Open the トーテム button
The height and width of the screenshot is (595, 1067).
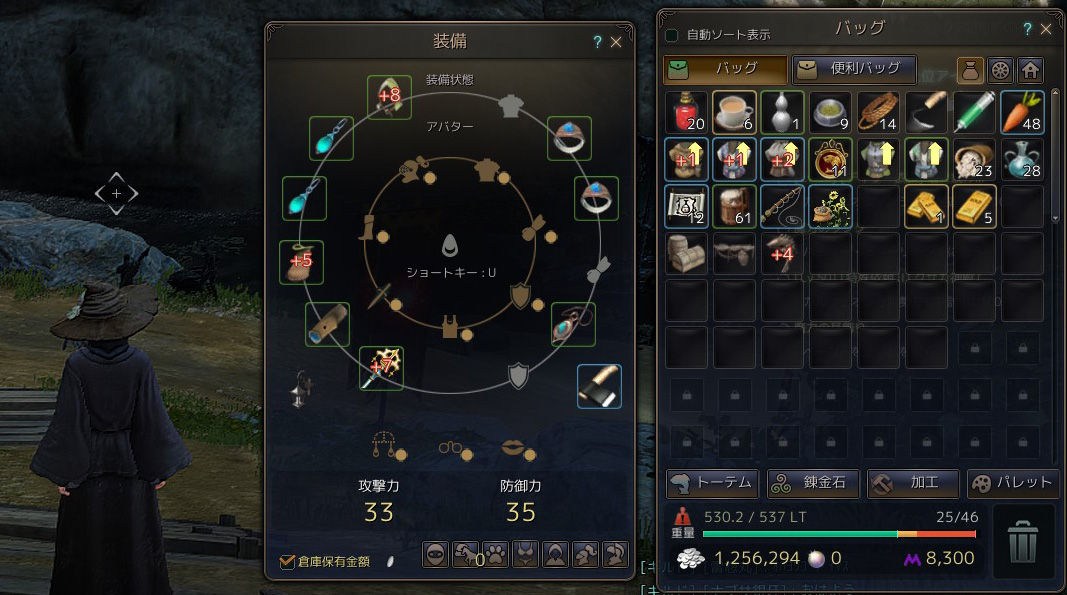(x=712, y=483)
